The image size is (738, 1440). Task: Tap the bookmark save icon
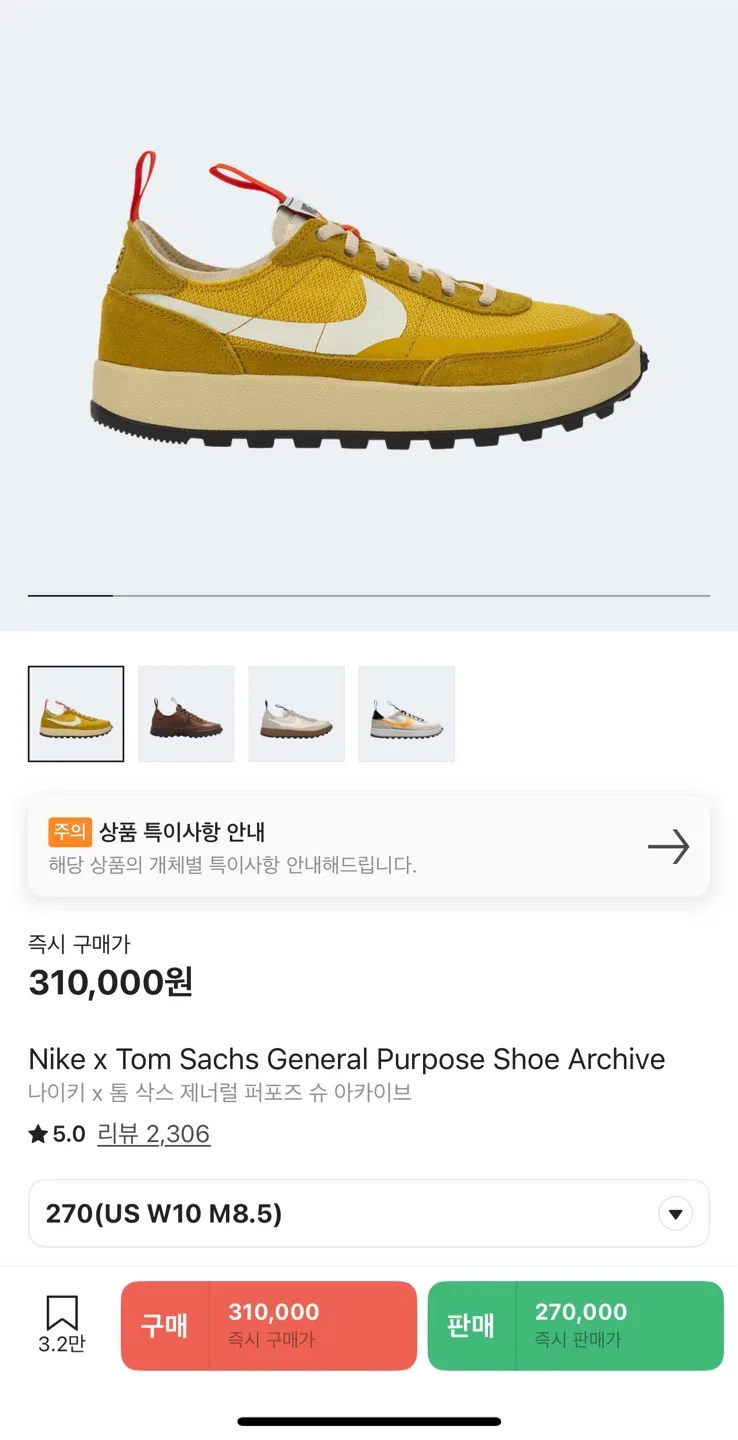click(62, 1312)
